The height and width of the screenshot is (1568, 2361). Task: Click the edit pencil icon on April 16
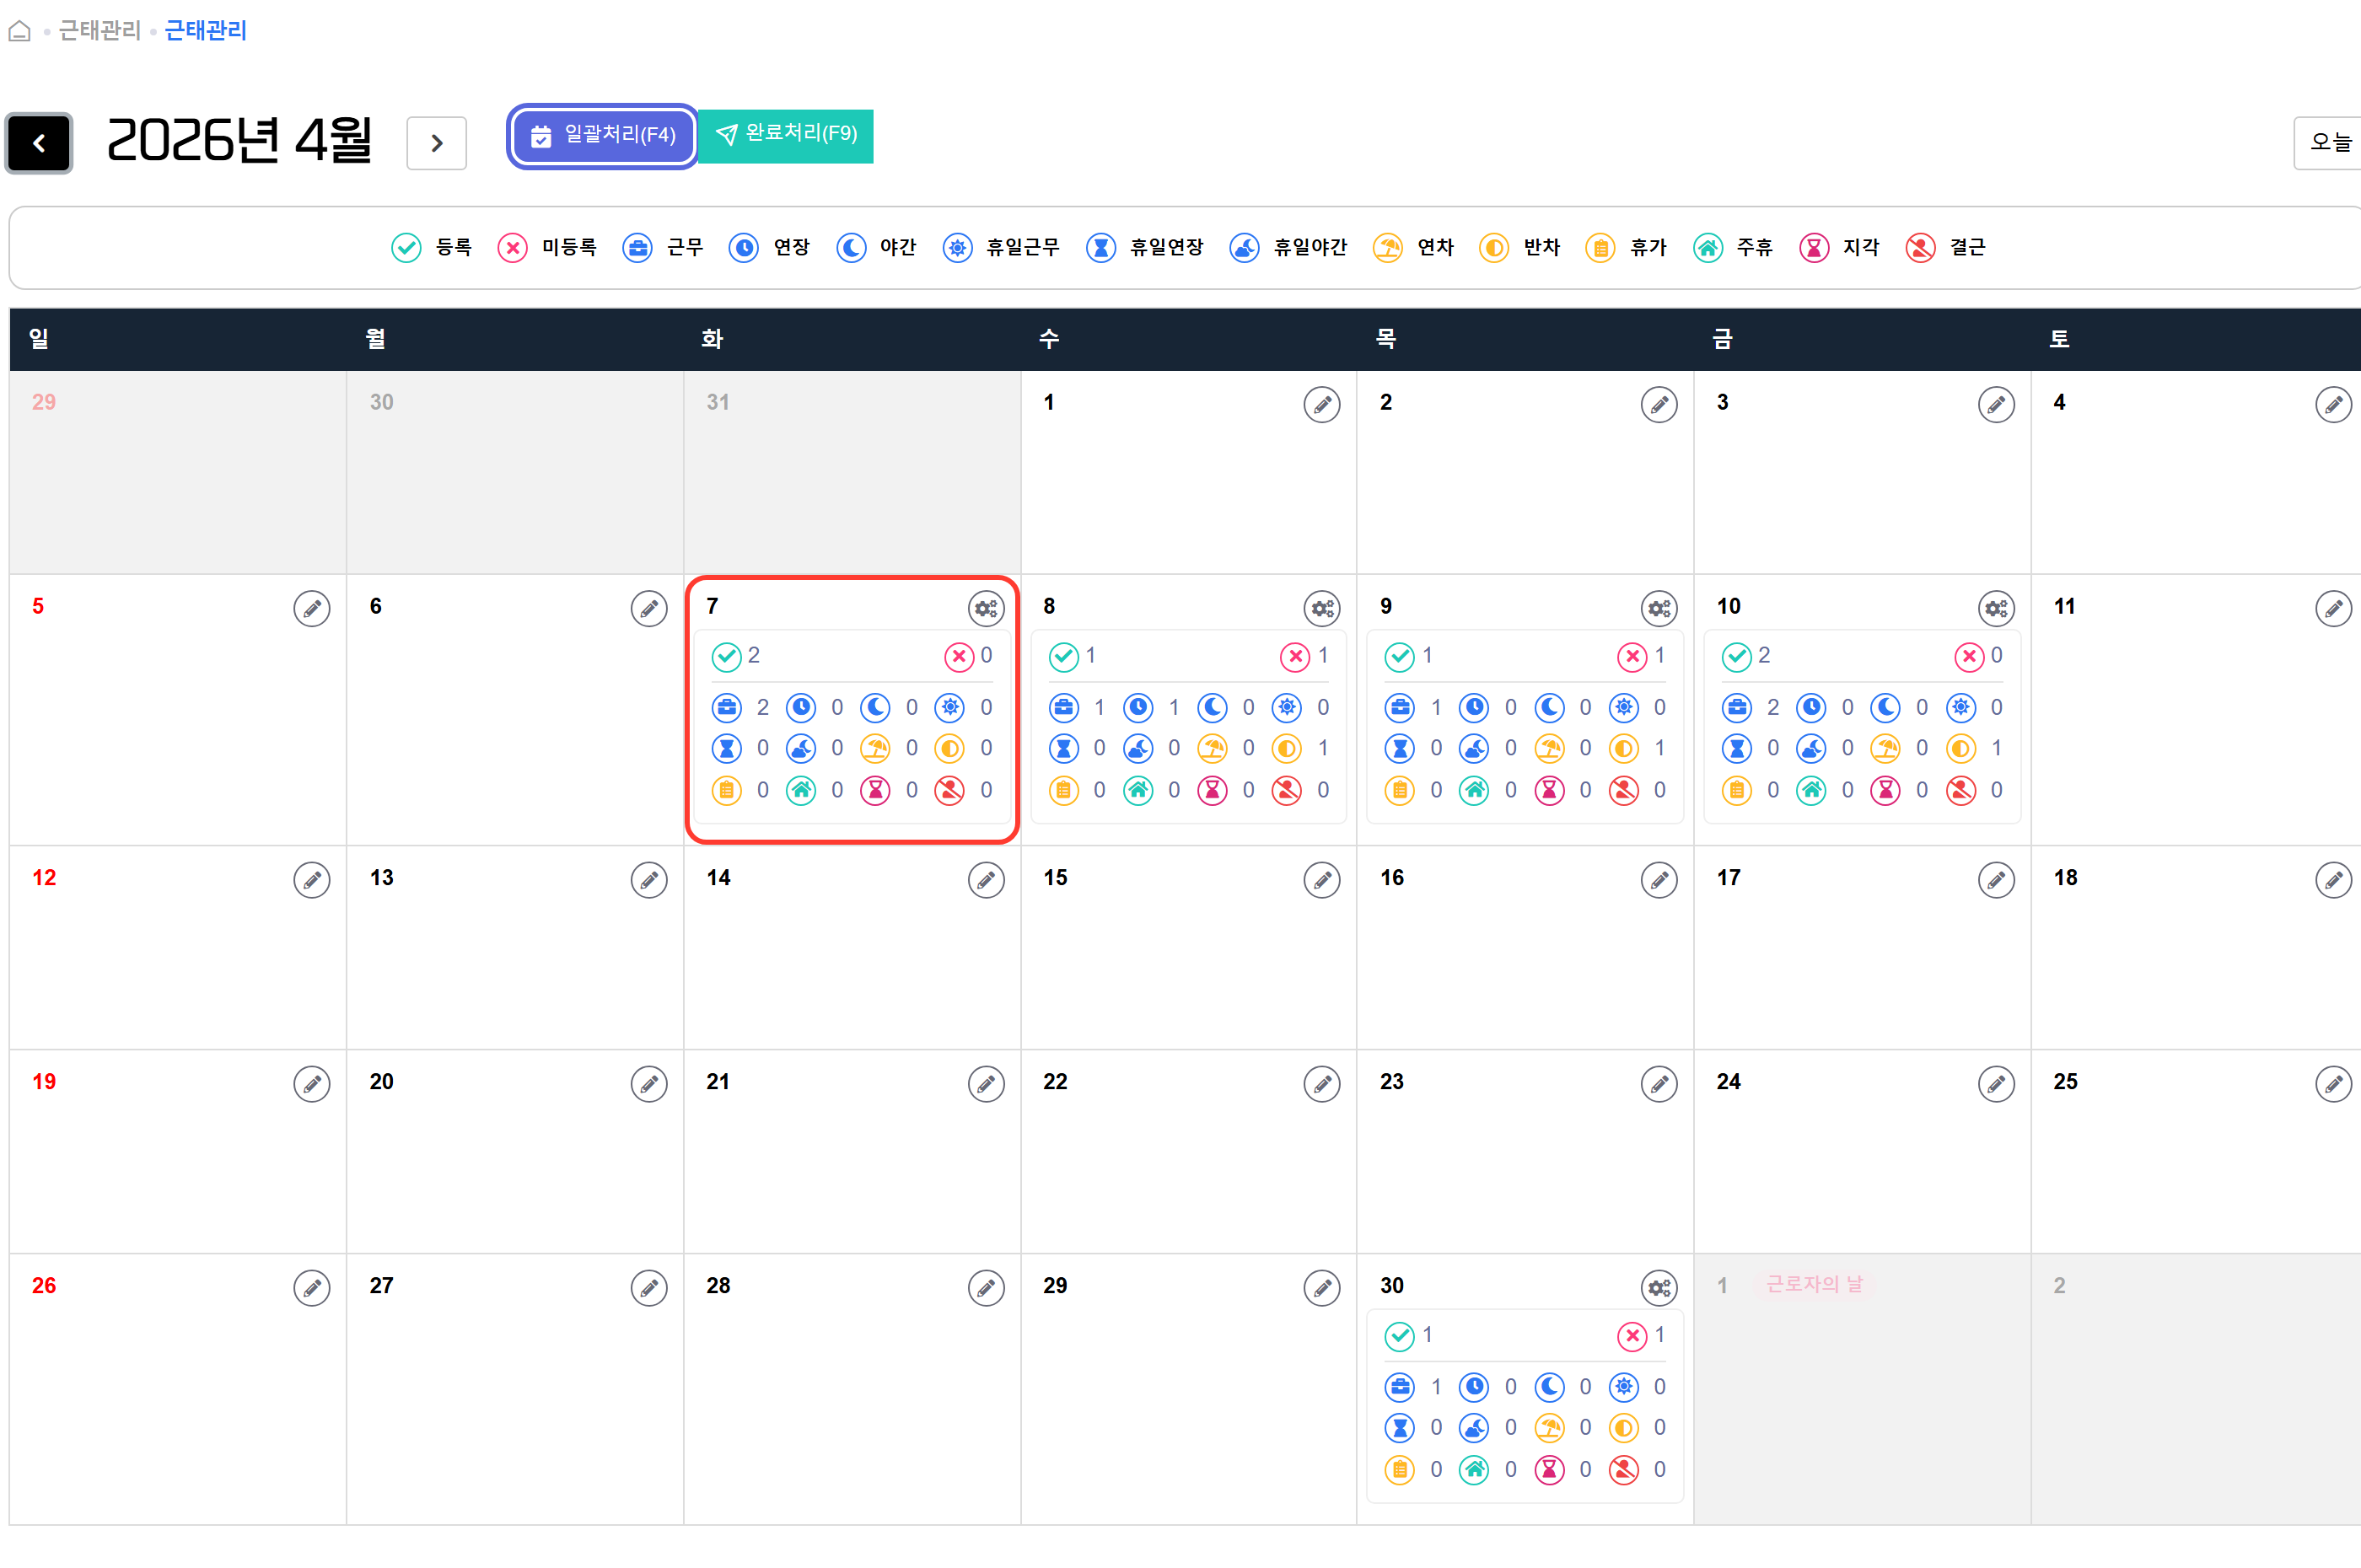tap(1659, 880)
